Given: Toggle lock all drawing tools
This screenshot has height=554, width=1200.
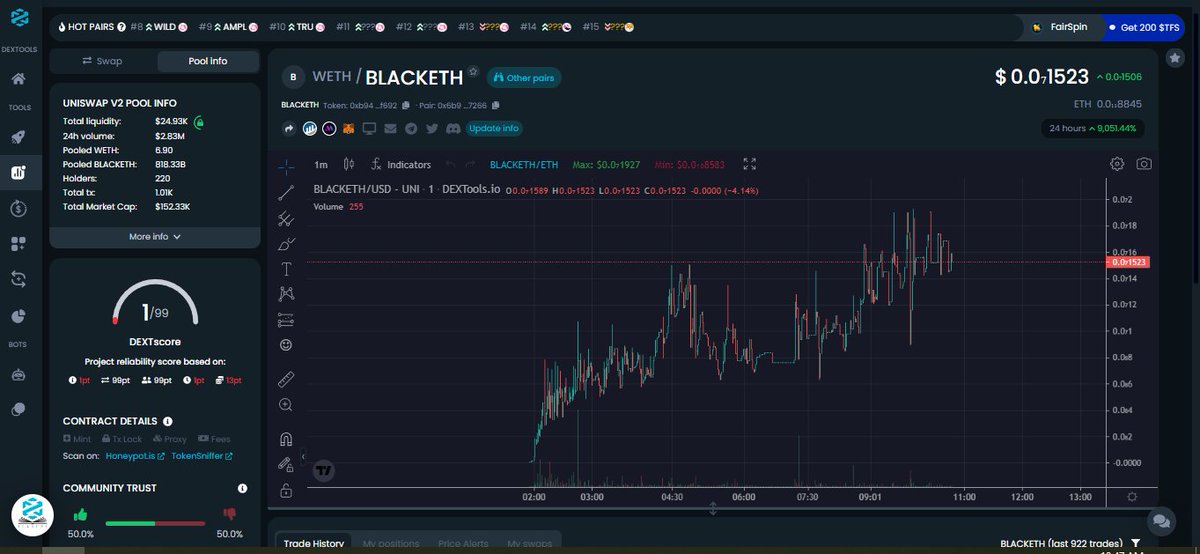Looking at the screenshot, I should (286, 491).
